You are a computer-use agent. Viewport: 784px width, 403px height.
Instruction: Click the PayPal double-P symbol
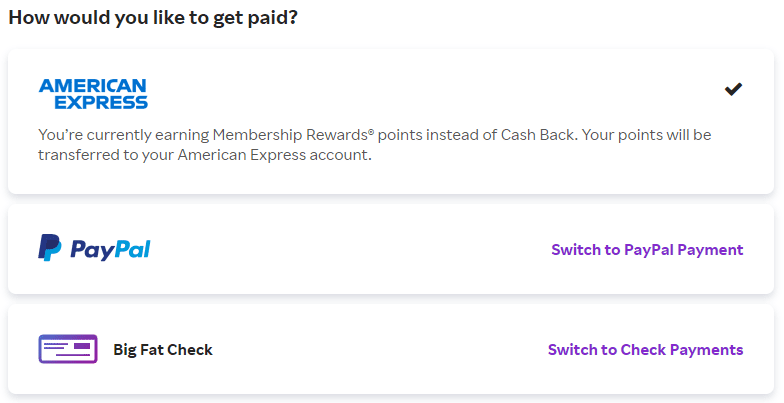[50, 248]
